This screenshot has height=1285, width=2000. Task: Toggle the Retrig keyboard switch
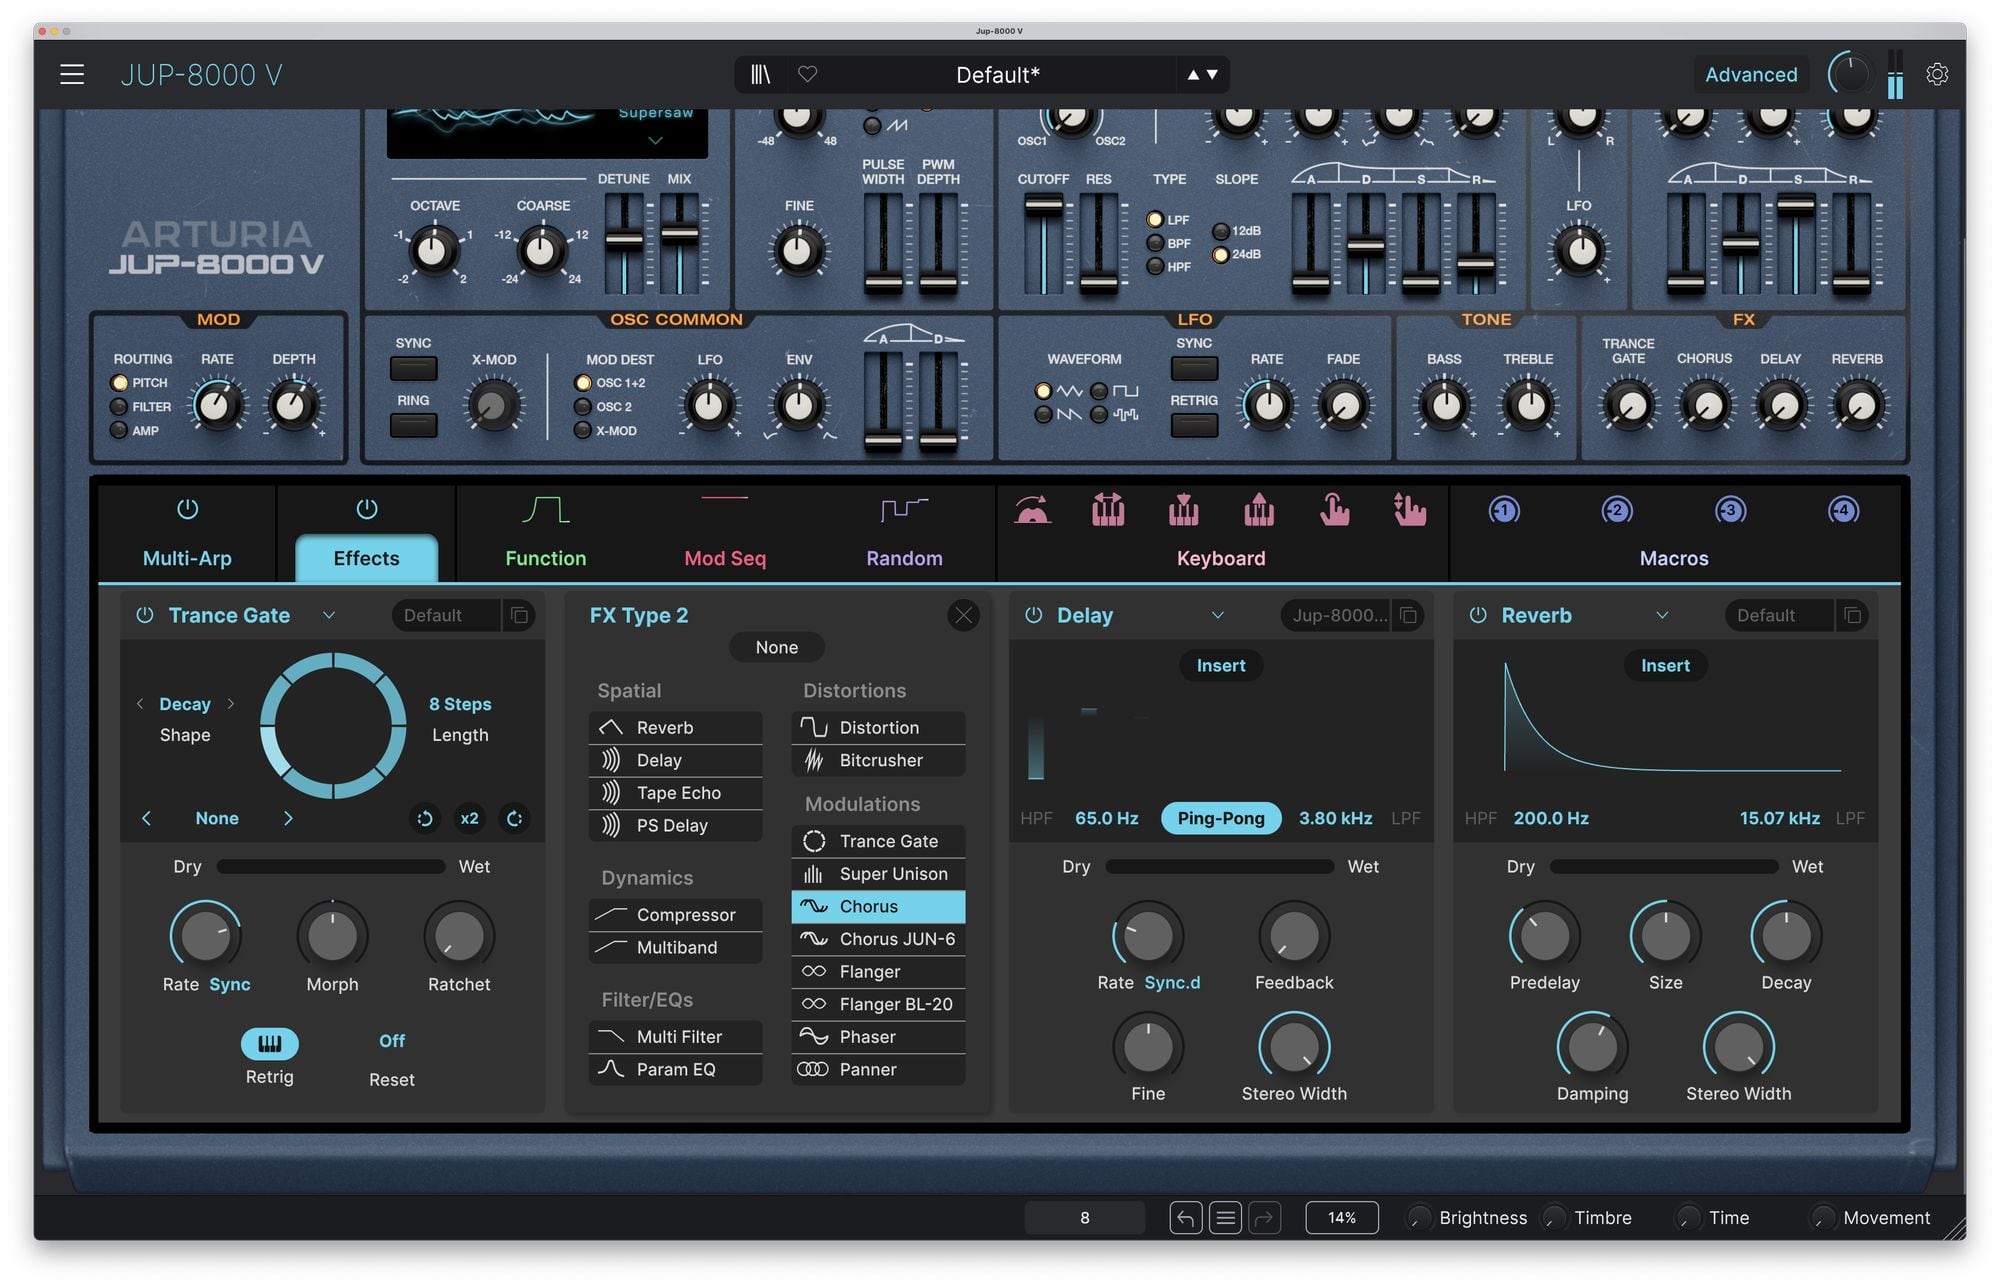point(269,1043)
